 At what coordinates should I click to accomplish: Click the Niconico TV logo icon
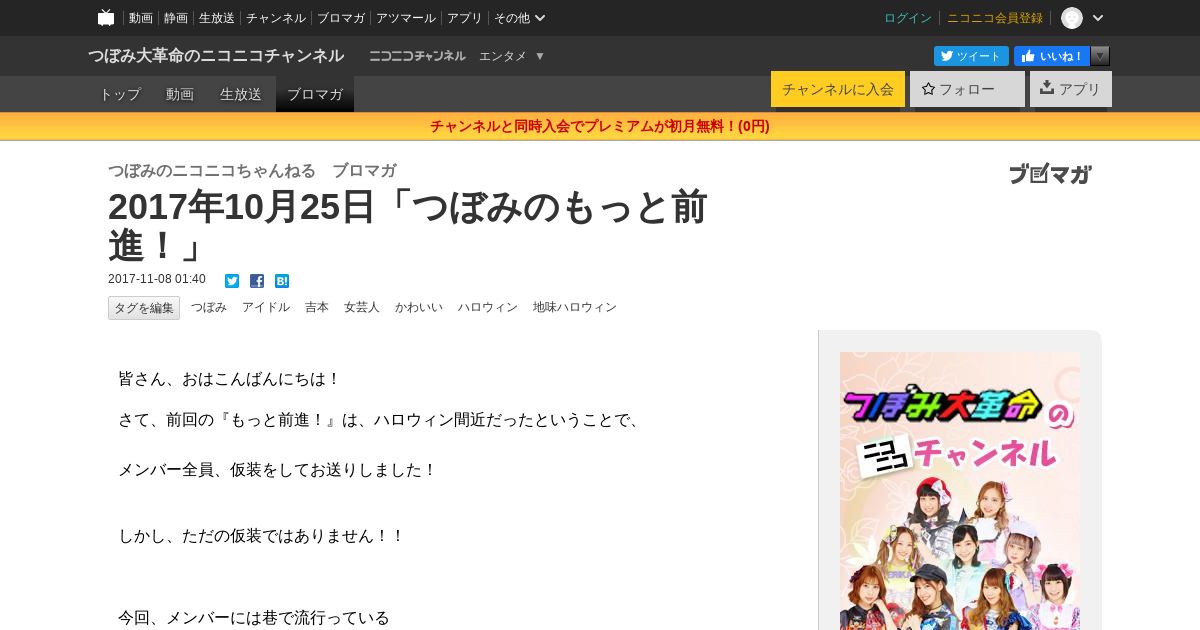point(106,17)
